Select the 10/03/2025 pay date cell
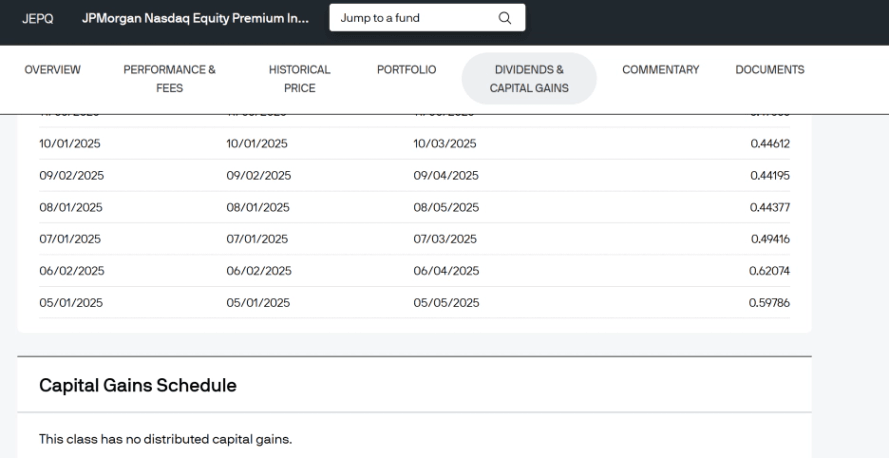The image size is (889, 458). tap(445, 143)
